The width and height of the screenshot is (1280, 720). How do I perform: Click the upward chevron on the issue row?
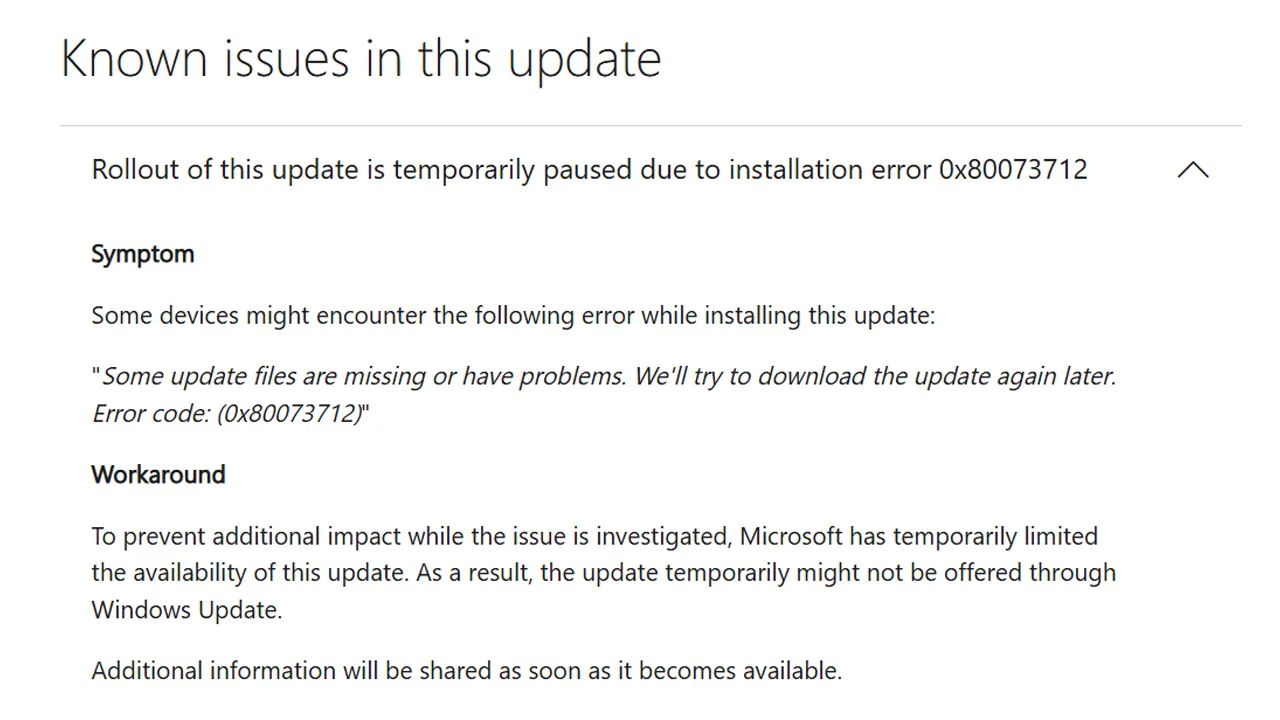1192,169
